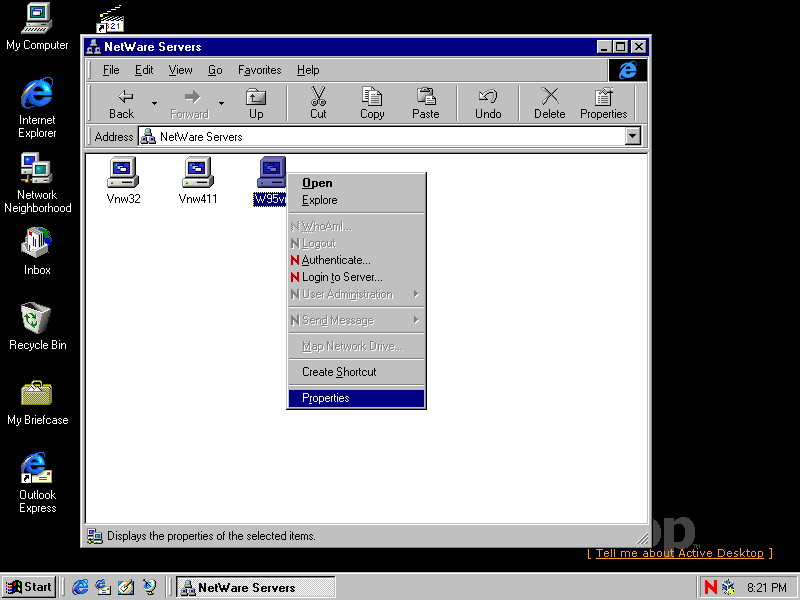Maximize the NetWare Servers window
The height and width of the screenshot is (600, 800).
point(620,47)
